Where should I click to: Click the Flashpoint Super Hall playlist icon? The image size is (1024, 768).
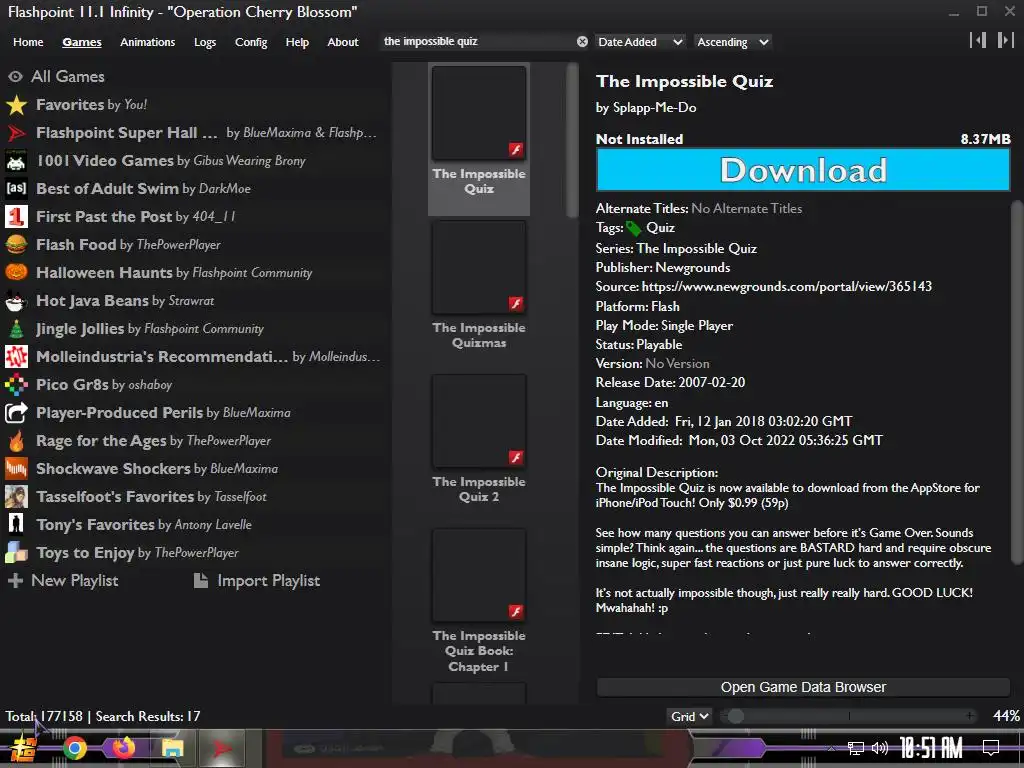[x=16, y=133]
